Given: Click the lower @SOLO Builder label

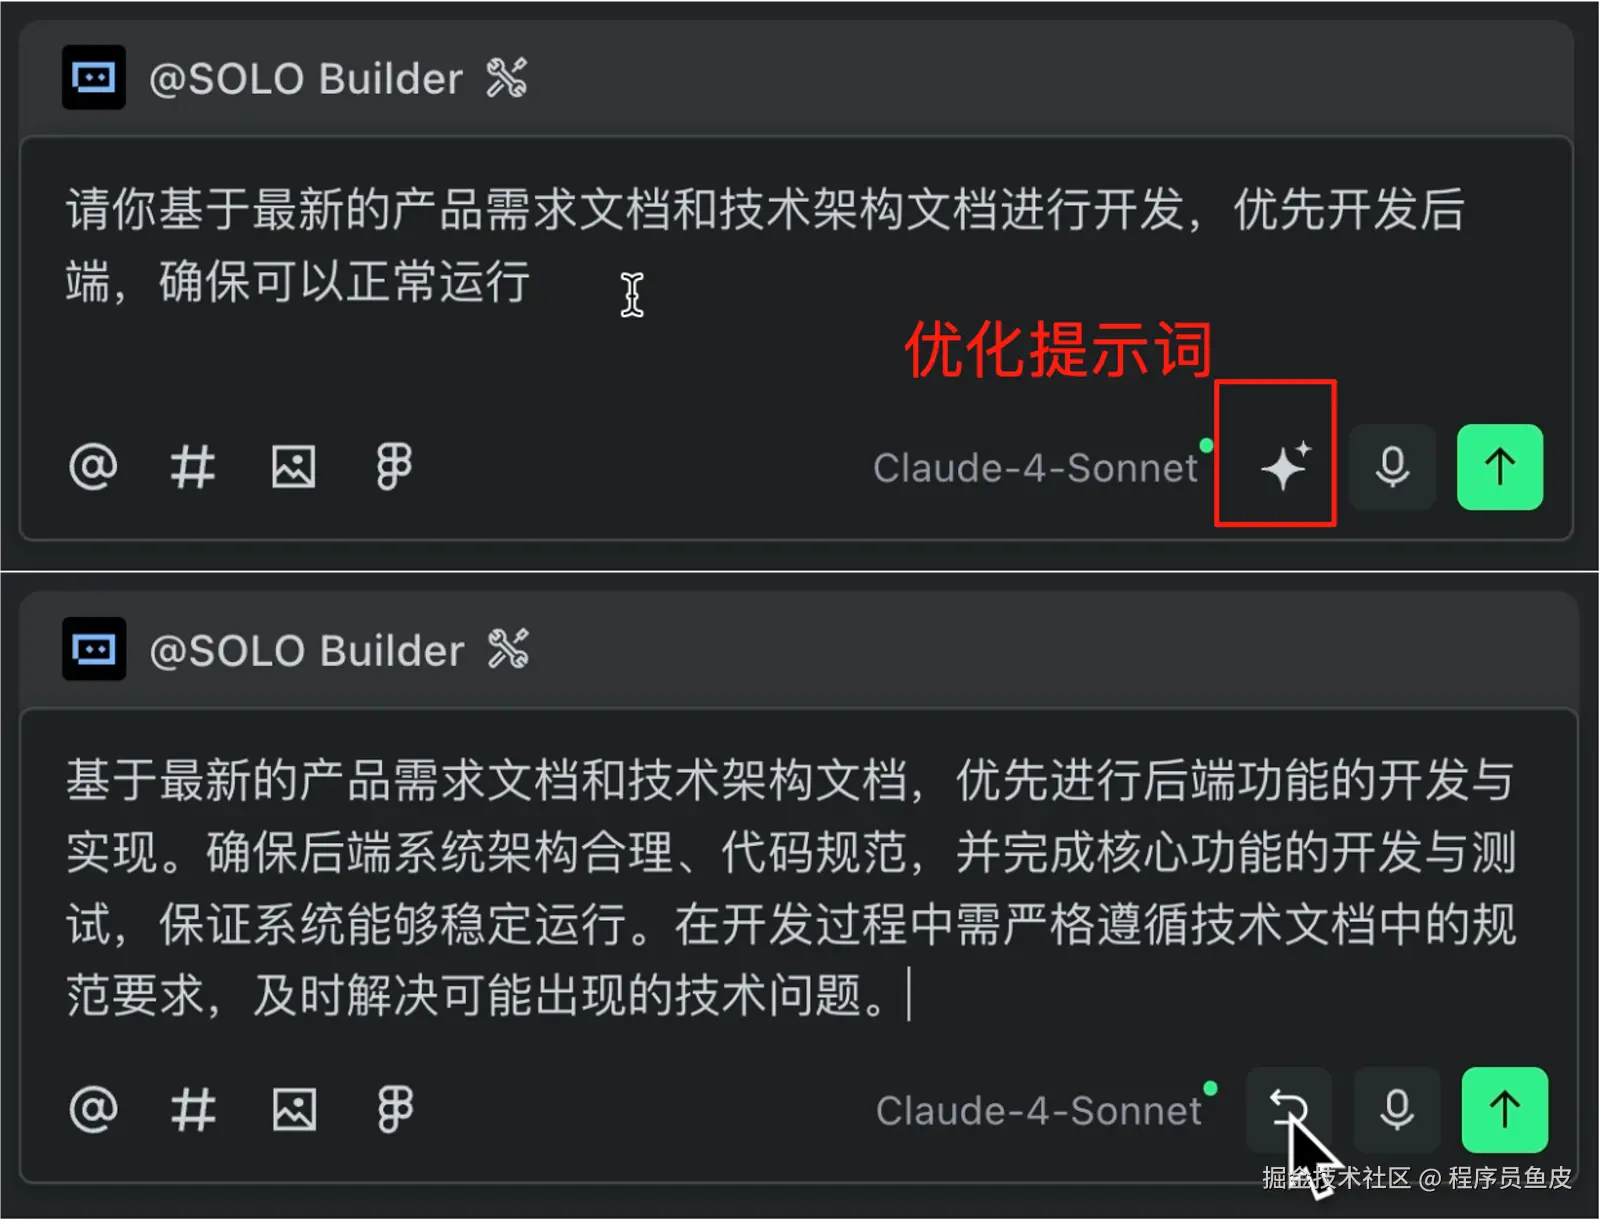Looking at the screenshot, I should [x=307, y=651].
